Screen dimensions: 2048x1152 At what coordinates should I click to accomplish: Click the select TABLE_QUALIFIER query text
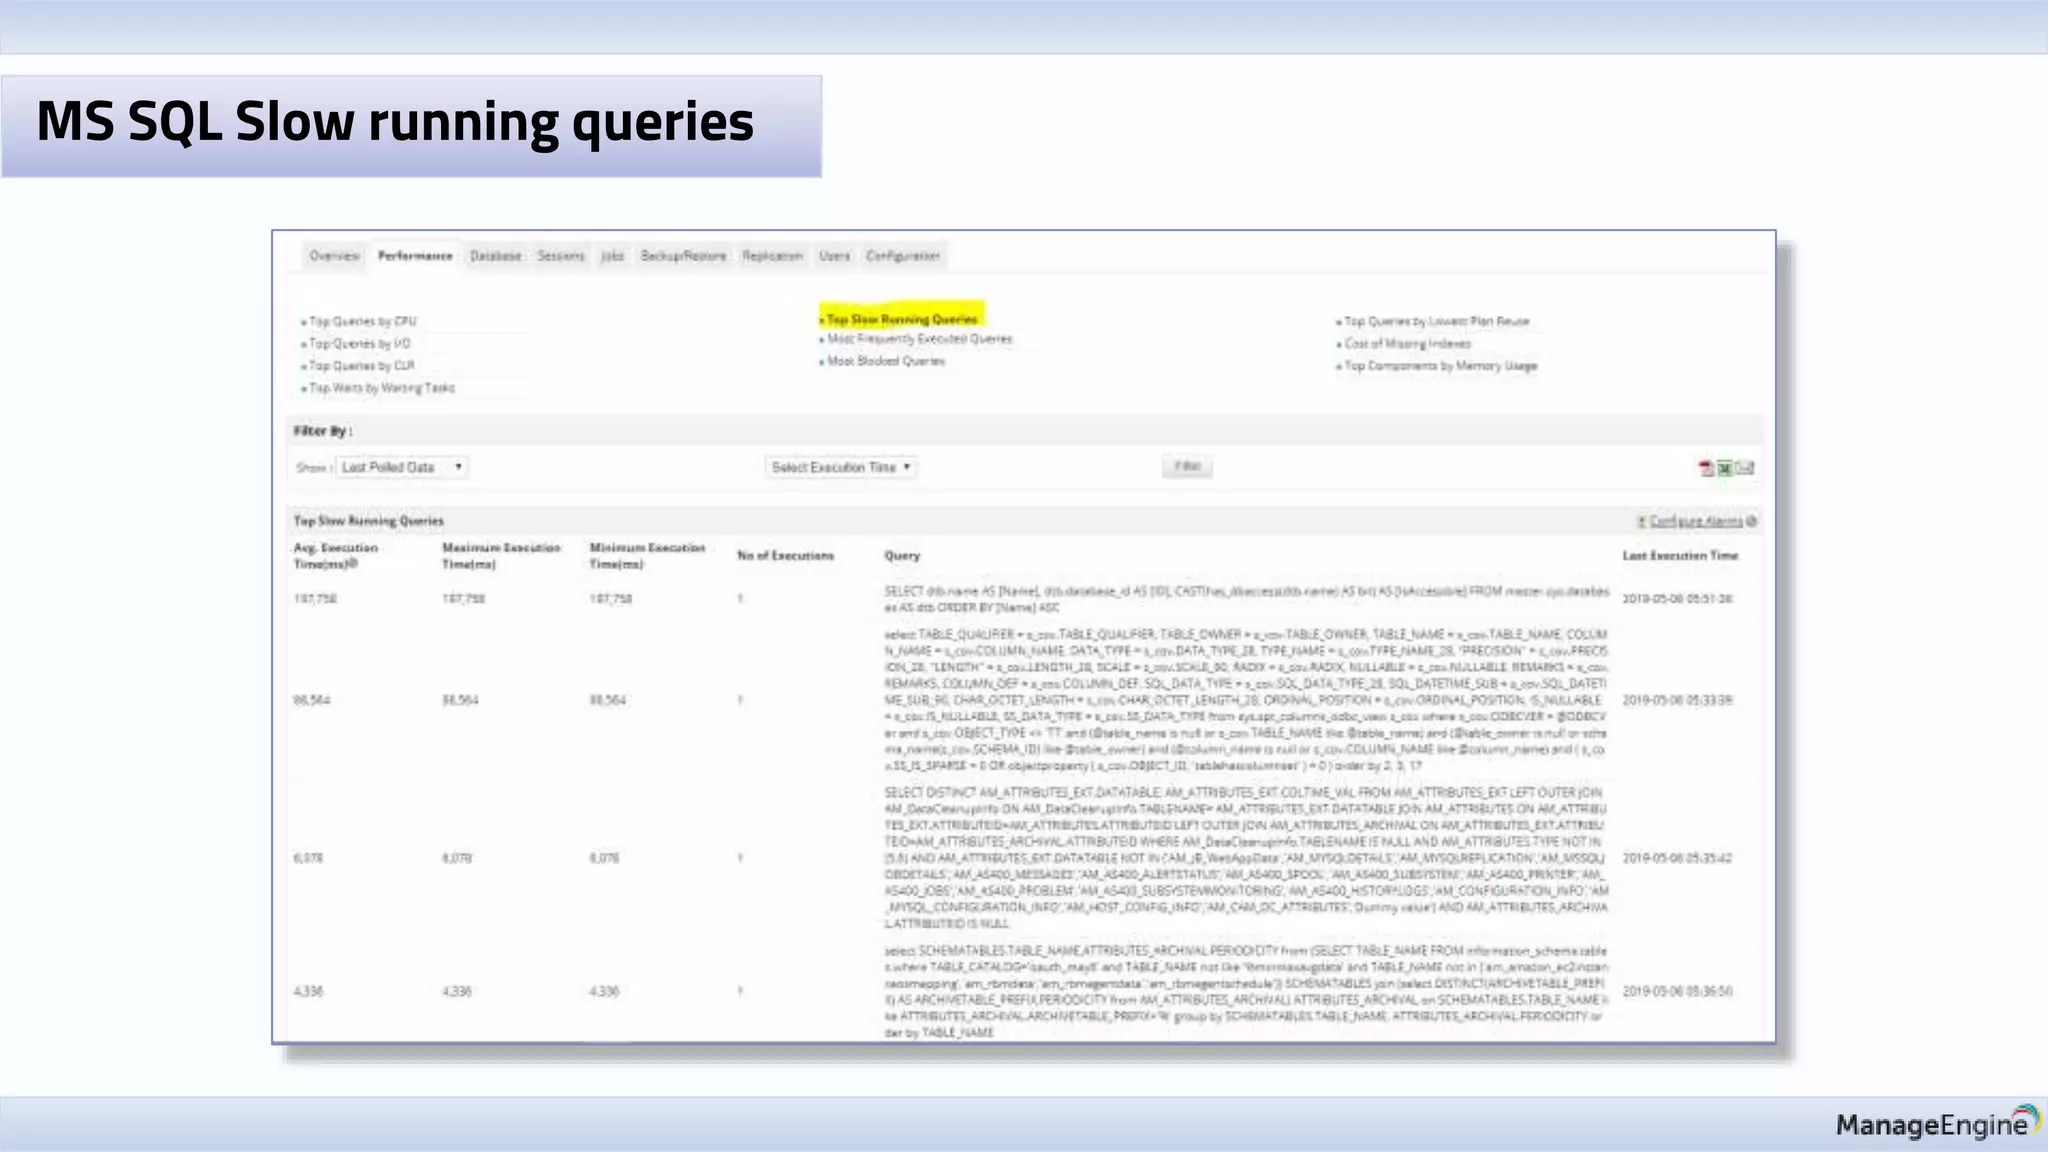(x=1246, y=700)
